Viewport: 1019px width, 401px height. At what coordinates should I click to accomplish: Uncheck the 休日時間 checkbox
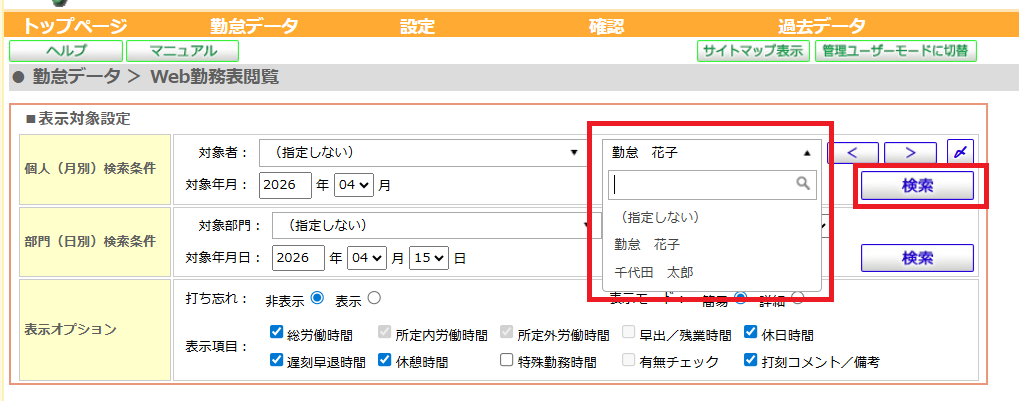(x=751, y=334)
